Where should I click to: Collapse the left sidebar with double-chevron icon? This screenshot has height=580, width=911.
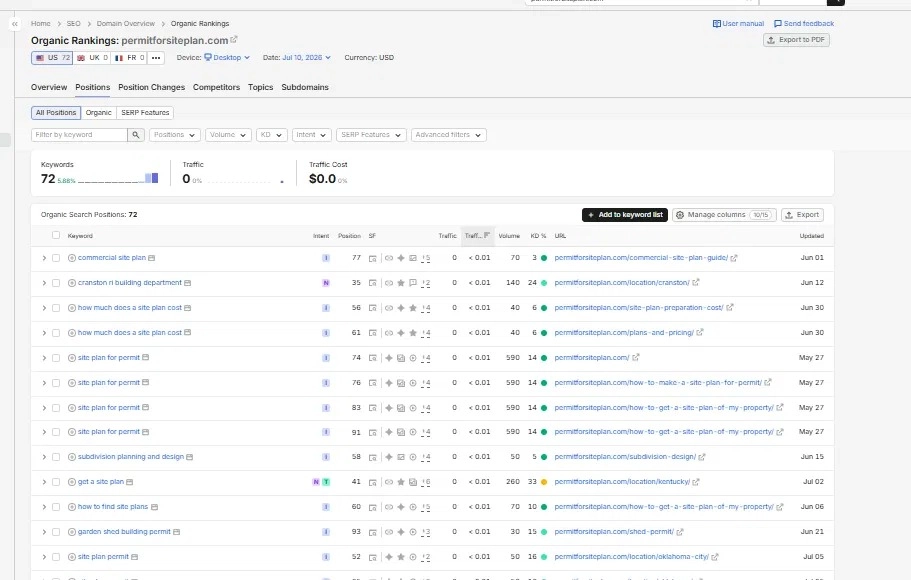pyautogui.click(x=15, y=24)
